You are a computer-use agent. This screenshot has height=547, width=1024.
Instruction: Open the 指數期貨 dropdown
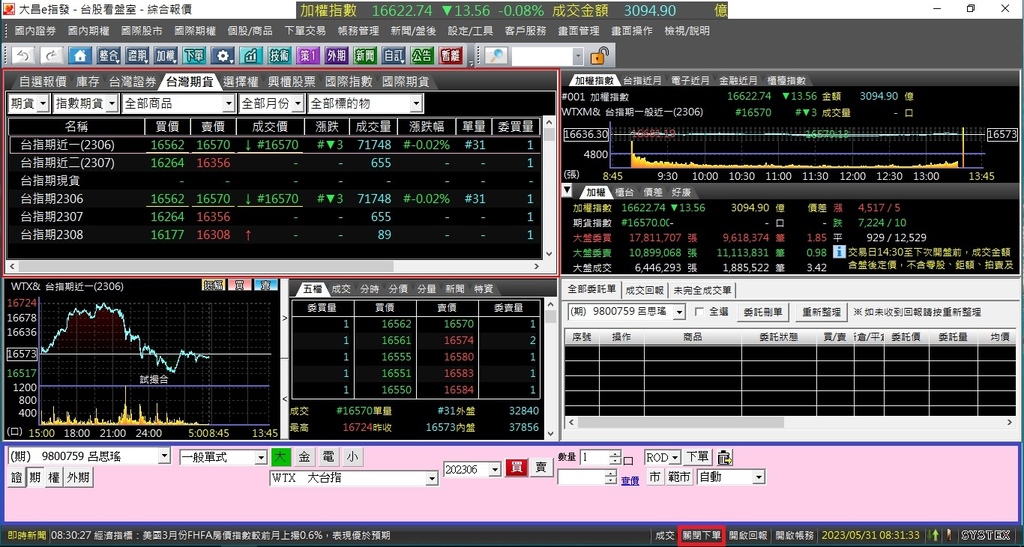[x=86, y=103]
